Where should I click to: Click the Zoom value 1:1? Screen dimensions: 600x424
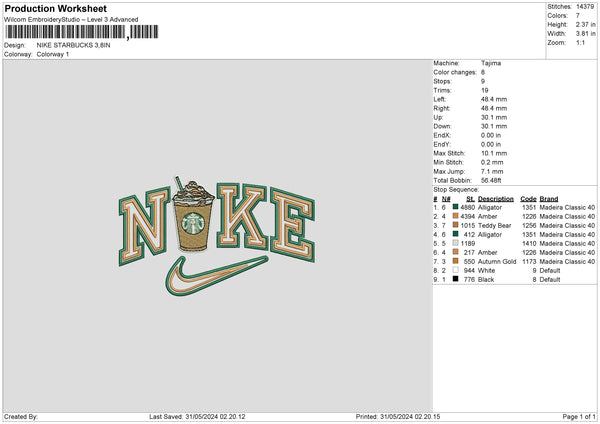coord(580,42)
